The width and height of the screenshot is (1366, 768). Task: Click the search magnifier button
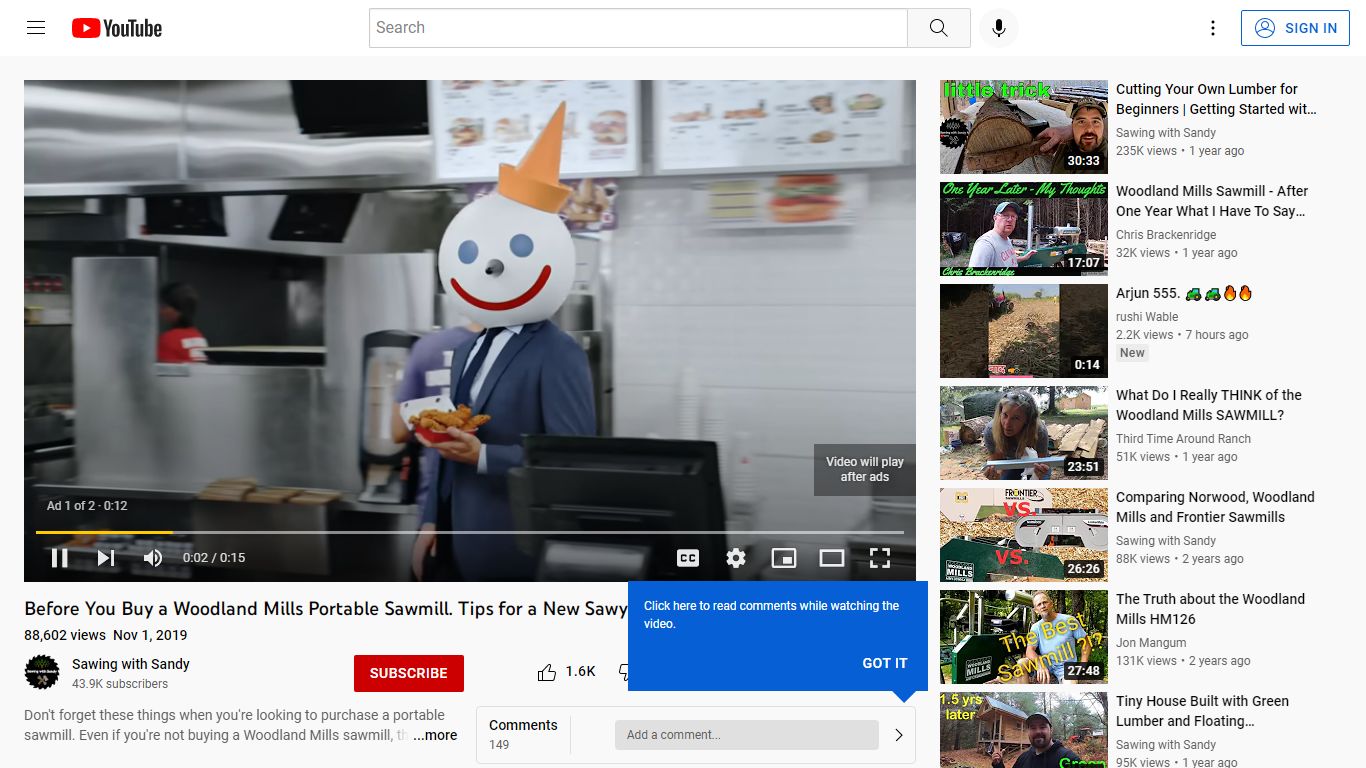click(938, 28)
